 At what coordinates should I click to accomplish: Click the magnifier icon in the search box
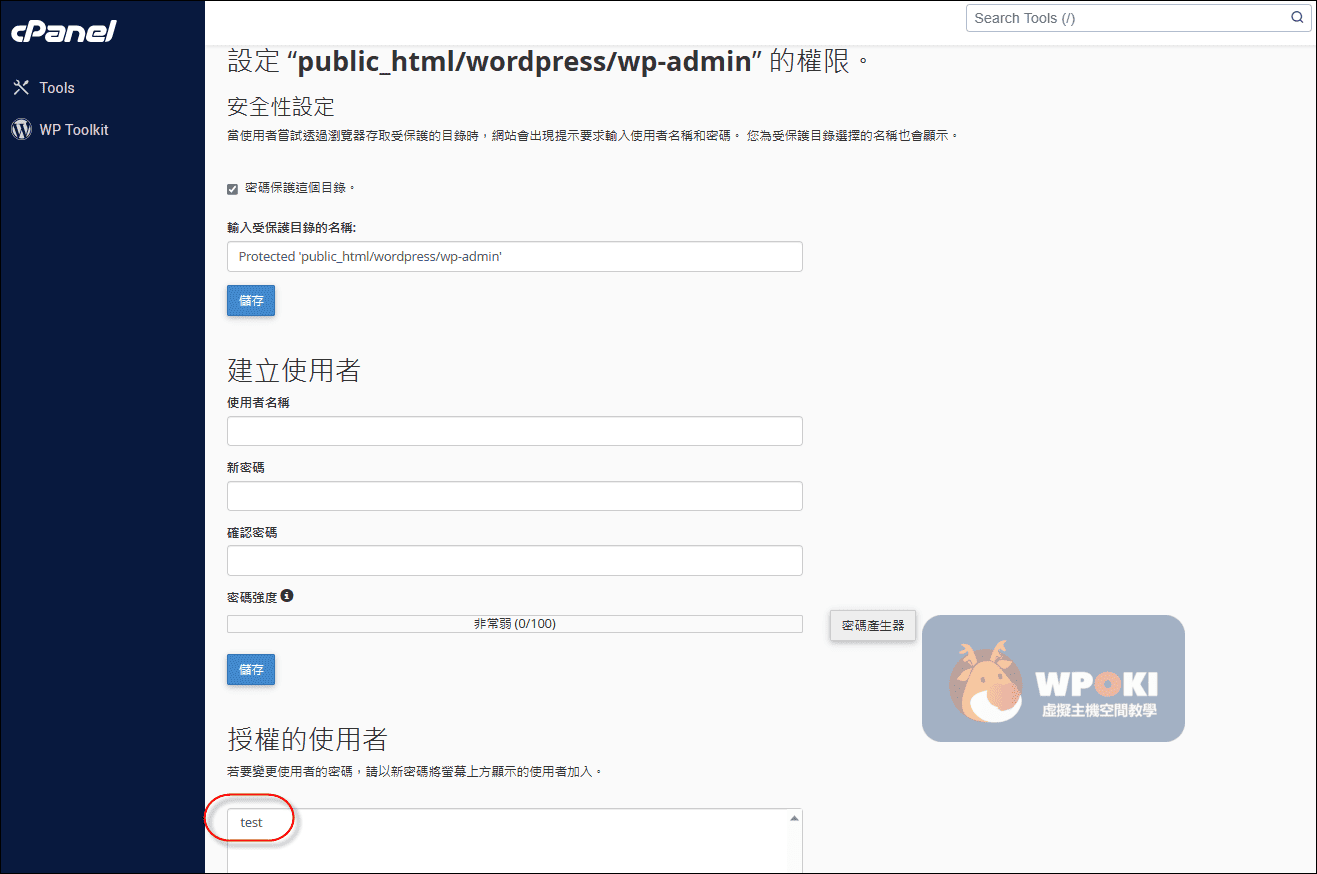point(1296,18)
